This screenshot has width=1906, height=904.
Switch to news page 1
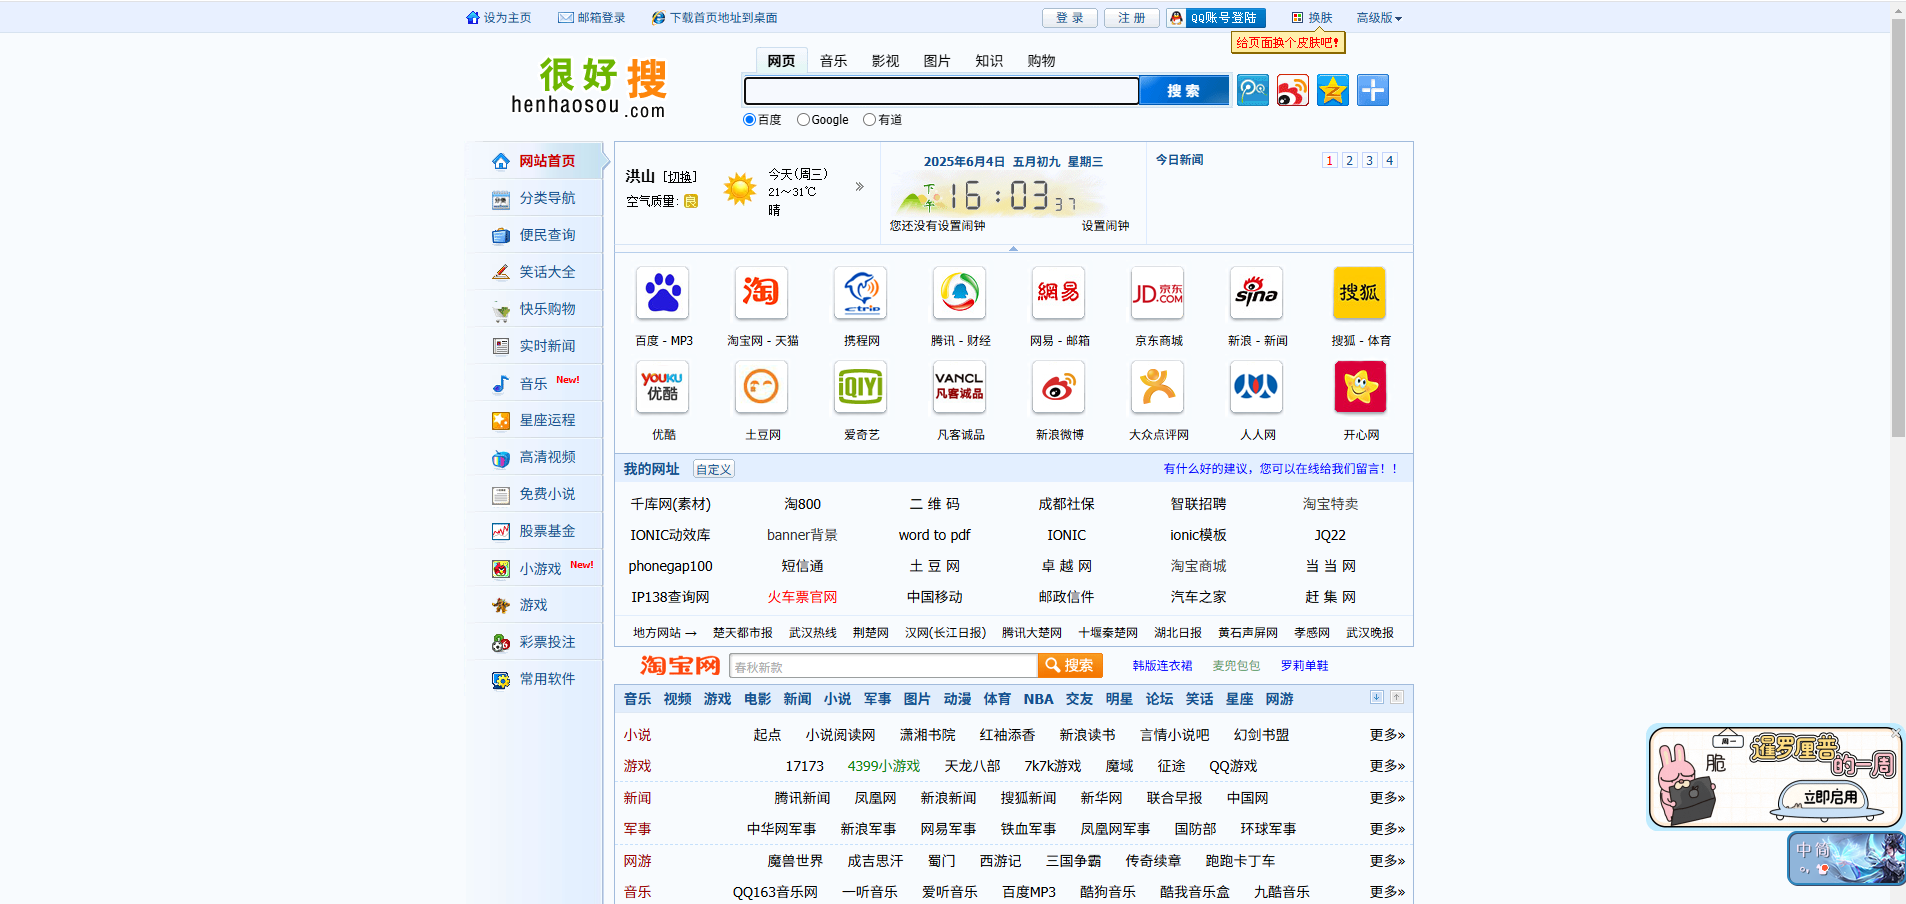point(1329,160)
